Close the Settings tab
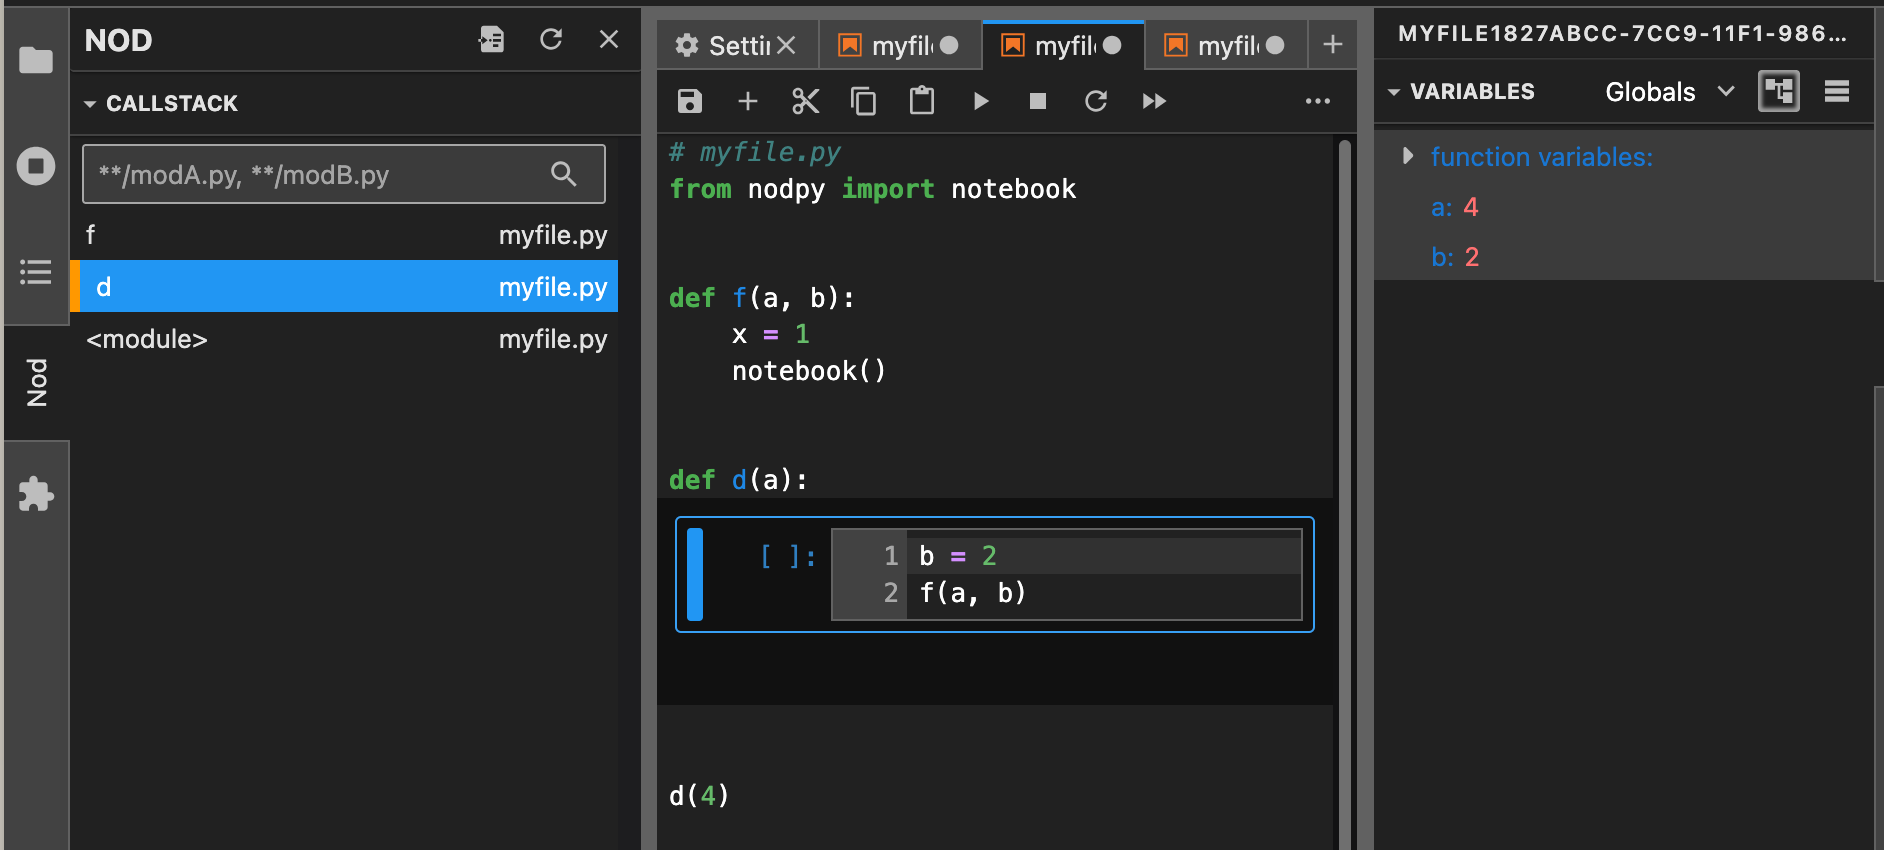 (787, 46)
